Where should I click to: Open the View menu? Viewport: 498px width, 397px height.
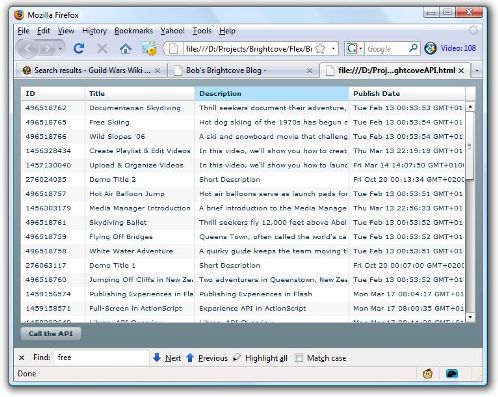[66, 31]
